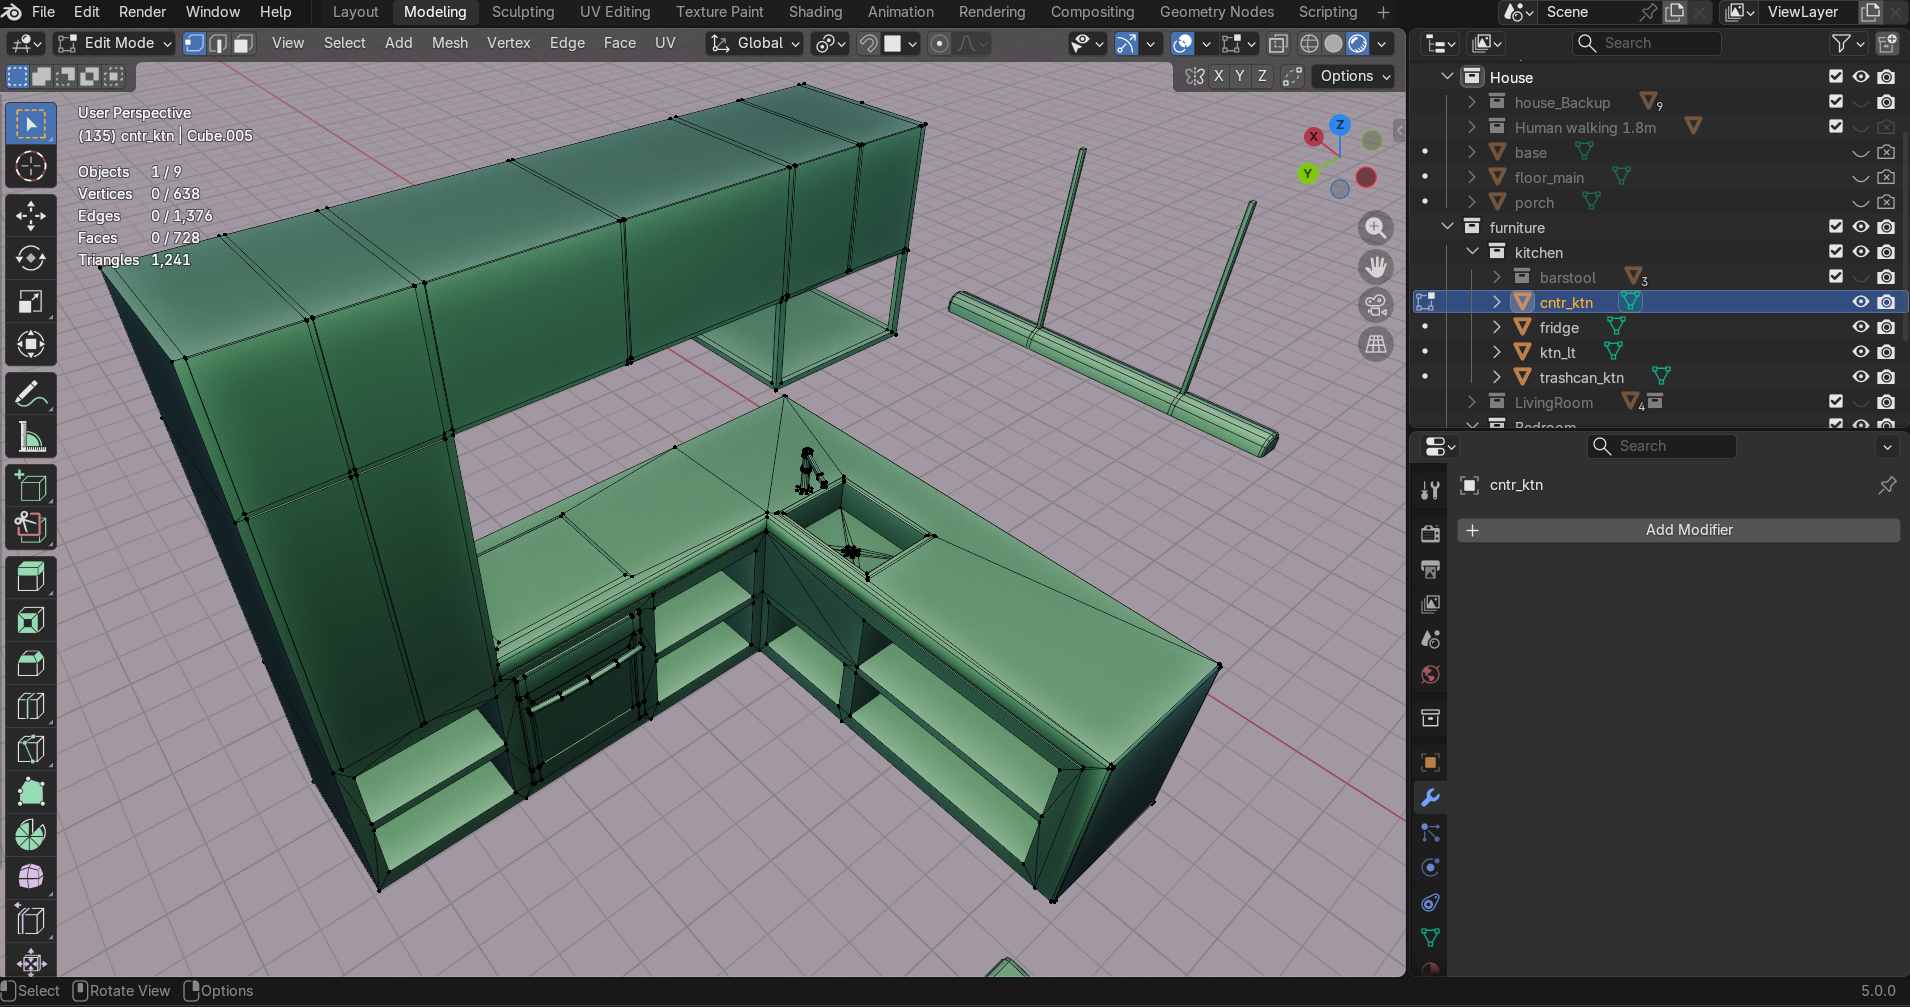This screenshot has height=1007, width=1910.
Task: Select the Select Box tool
Action: click(31, 124)
